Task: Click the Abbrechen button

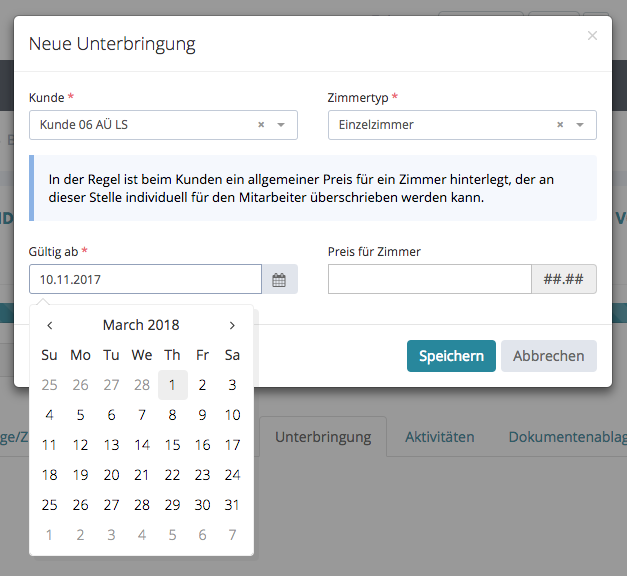Action: pyautogui.click(x=549, y=356)
